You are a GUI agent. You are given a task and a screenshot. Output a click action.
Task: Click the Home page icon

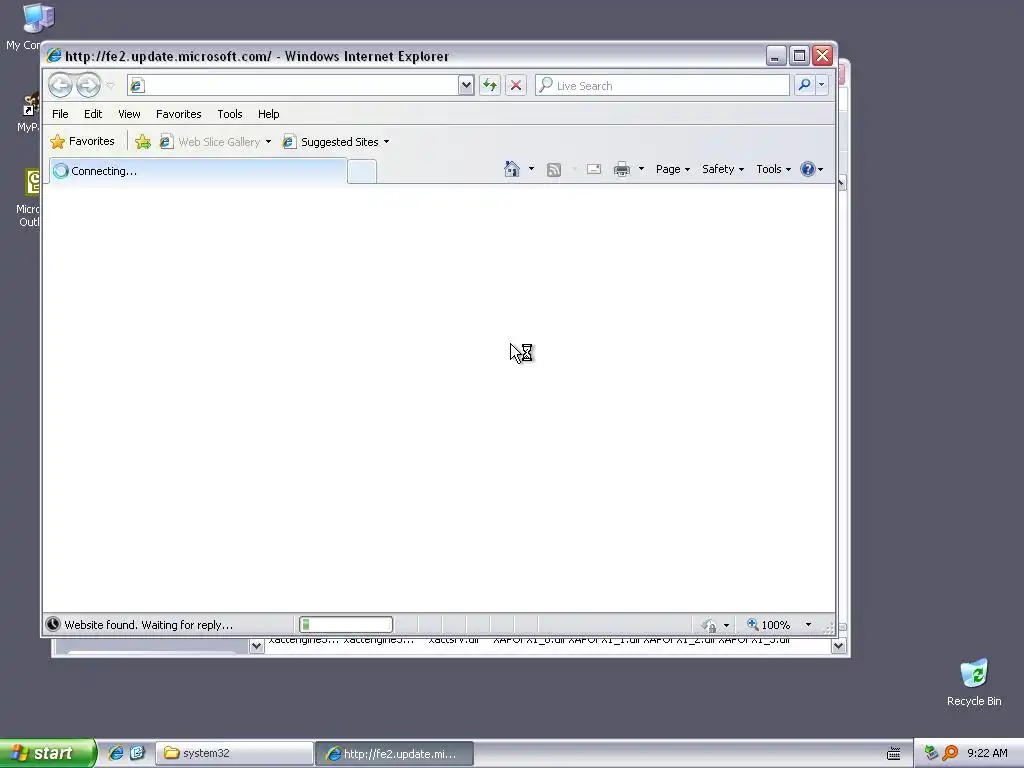512,169
